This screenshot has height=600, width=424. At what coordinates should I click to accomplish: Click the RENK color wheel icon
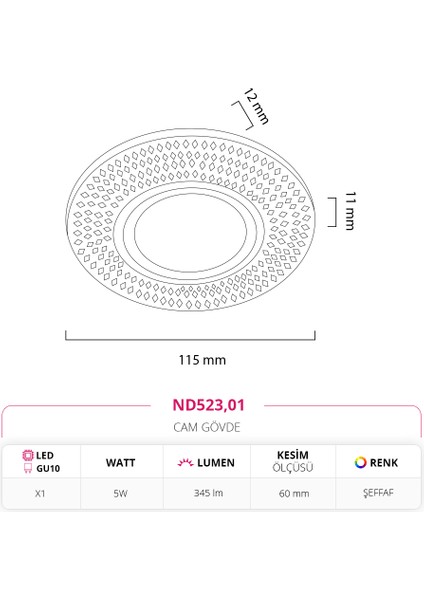[360, 463]
